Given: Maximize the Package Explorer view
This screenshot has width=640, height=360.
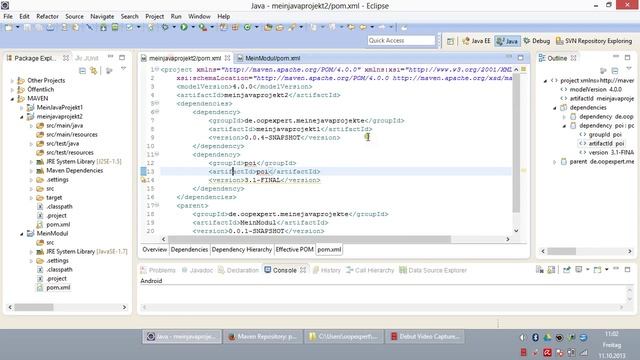Looking at the screenshot, I should click(122, 58).
